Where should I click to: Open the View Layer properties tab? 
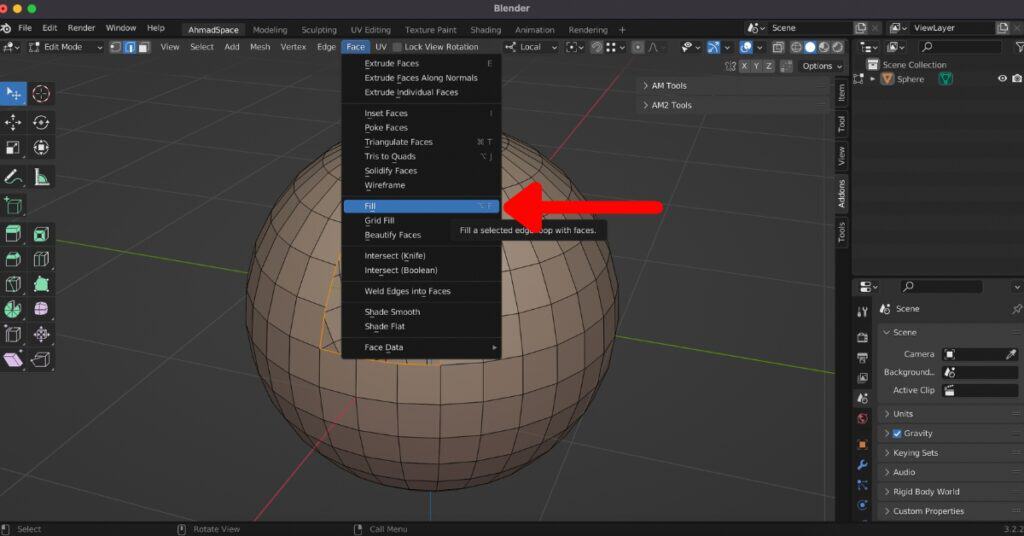[862, 378]
